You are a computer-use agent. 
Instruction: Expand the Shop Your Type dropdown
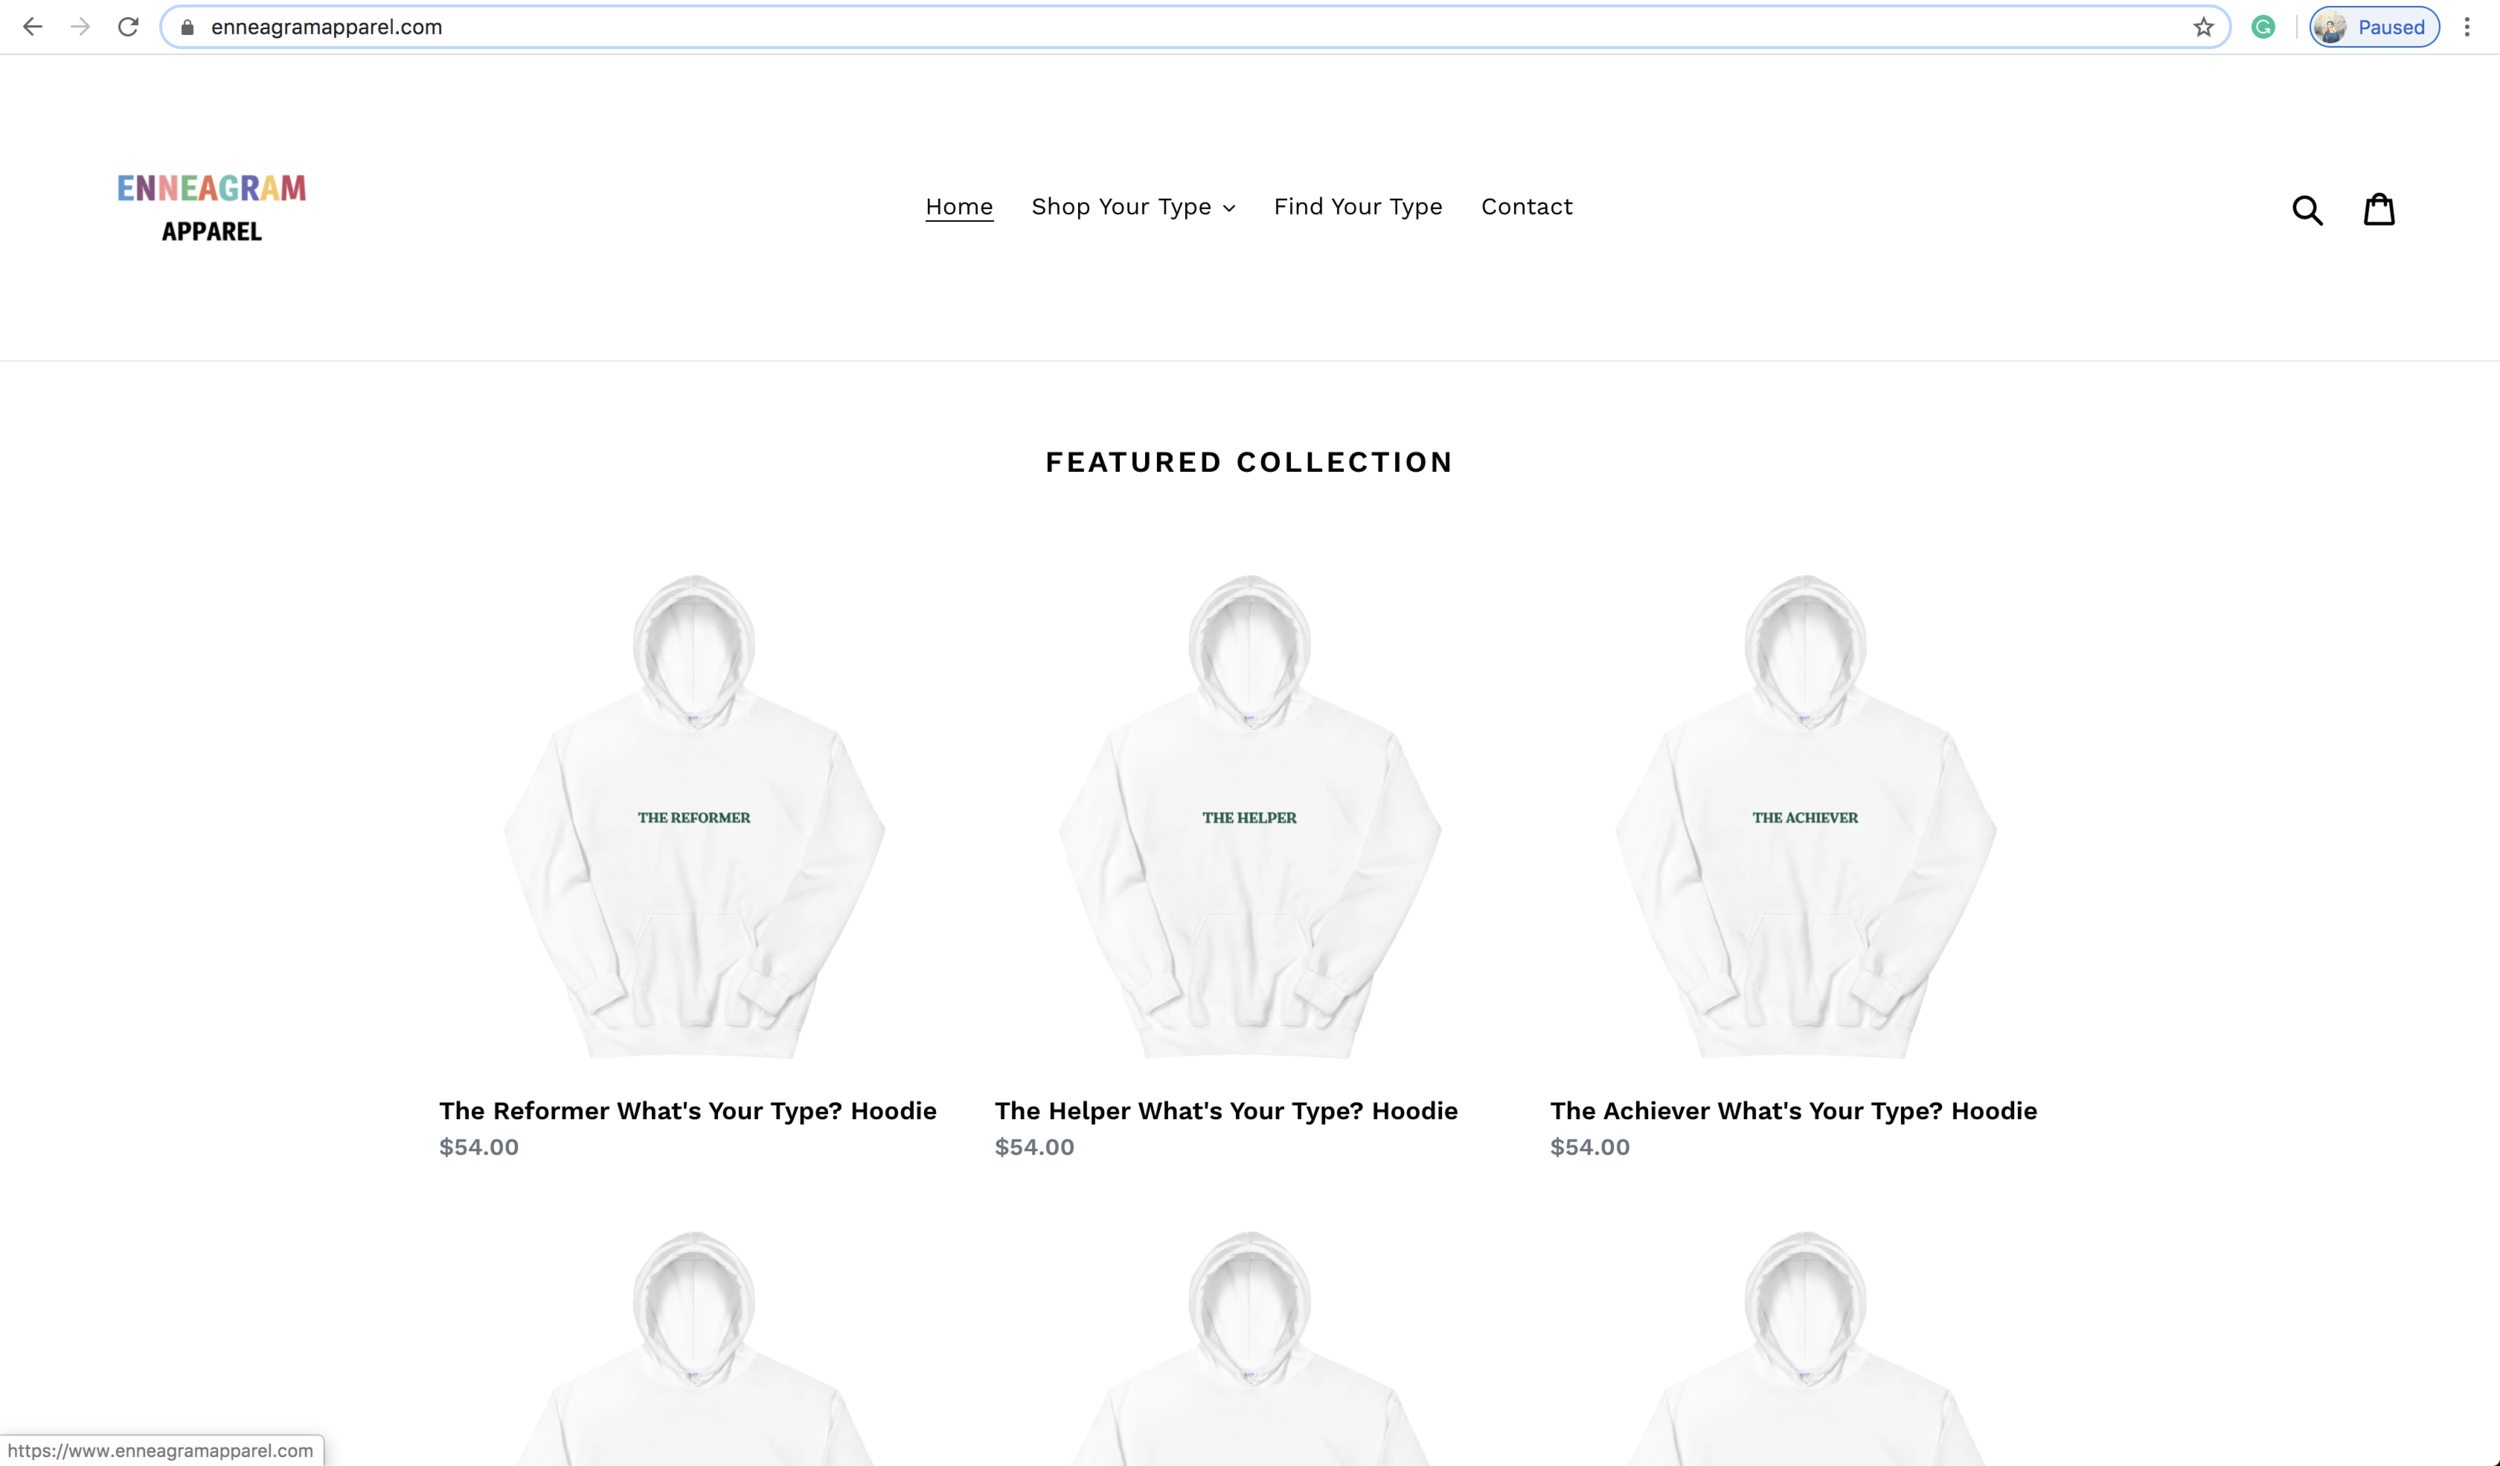coord(1133,207)
